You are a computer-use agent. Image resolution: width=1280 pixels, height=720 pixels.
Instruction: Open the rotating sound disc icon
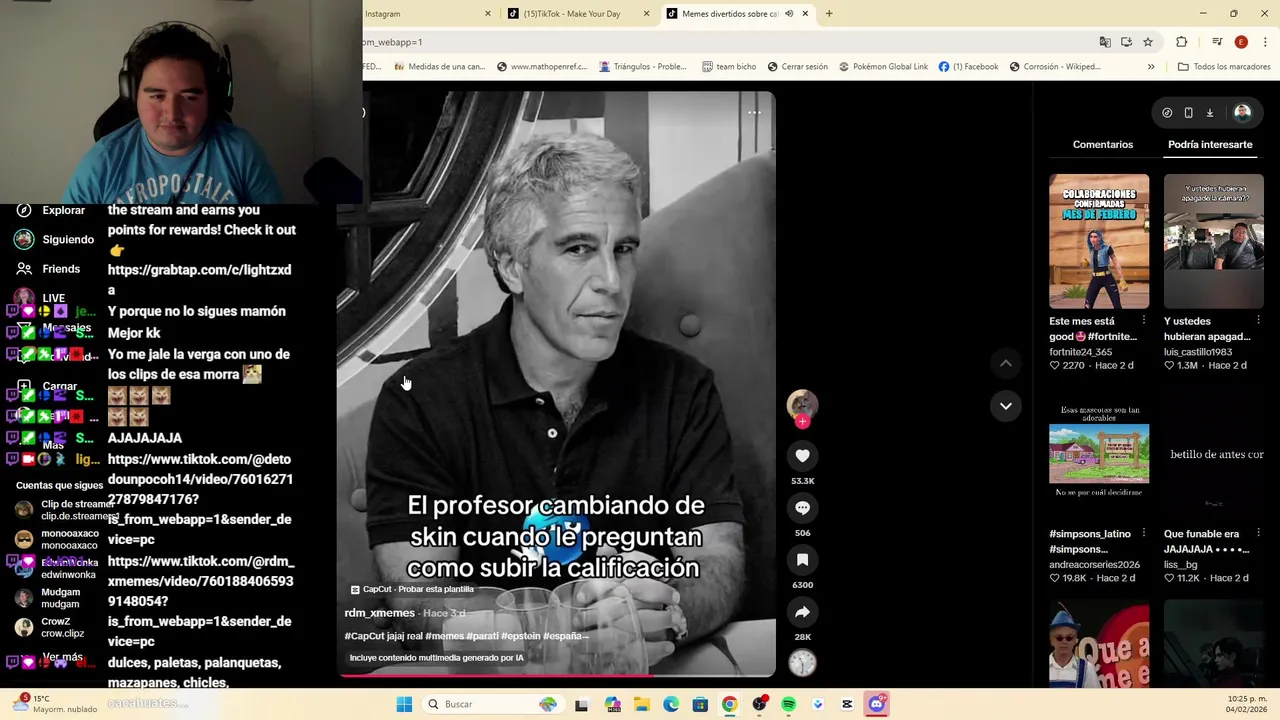click(x=802, y=662)
